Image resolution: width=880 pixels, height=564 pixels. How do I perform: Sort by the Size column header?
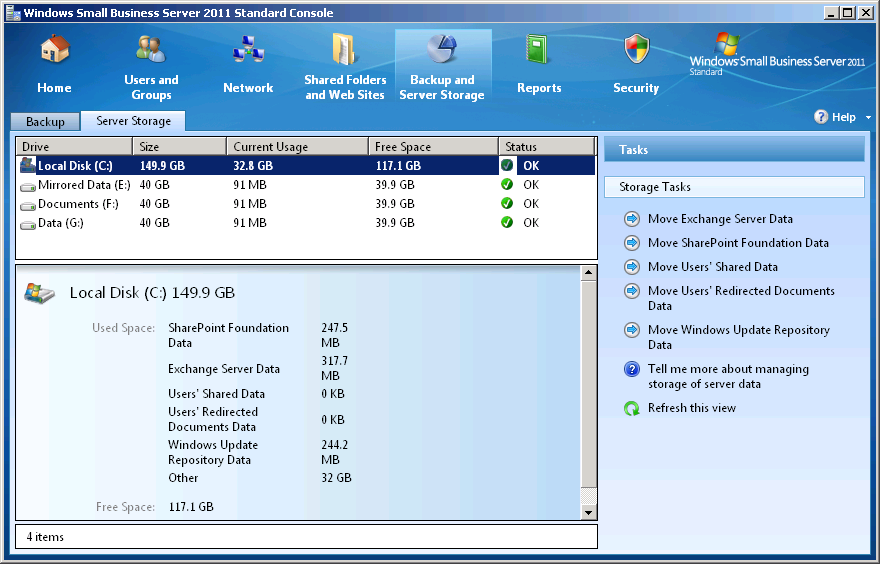[180, 146]
